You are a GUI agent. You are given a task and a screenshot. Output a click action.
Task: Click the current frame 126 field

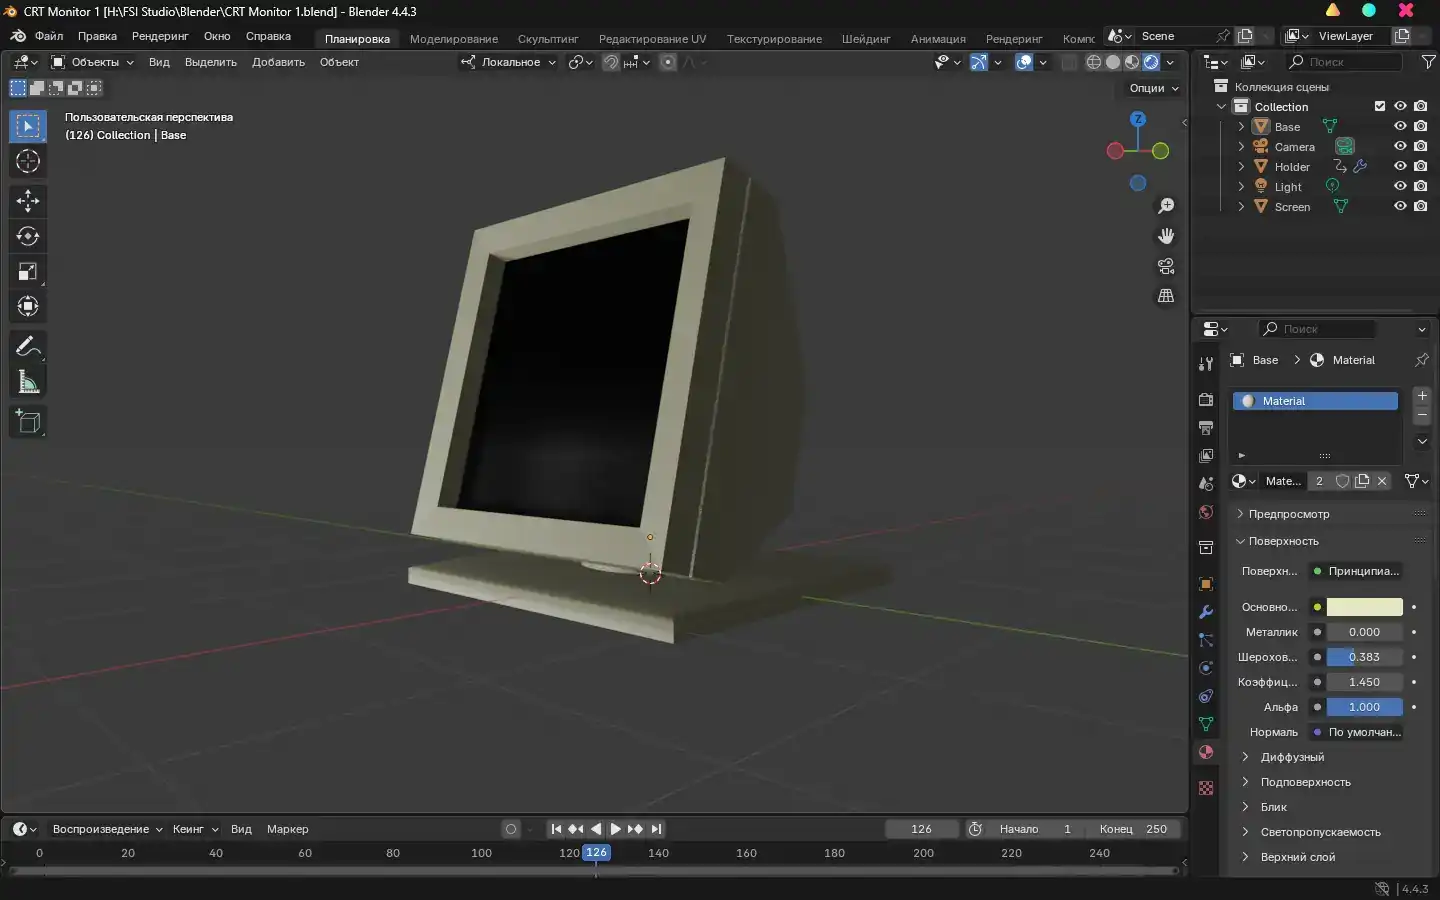pyautogui.click(x=922, y=829)
